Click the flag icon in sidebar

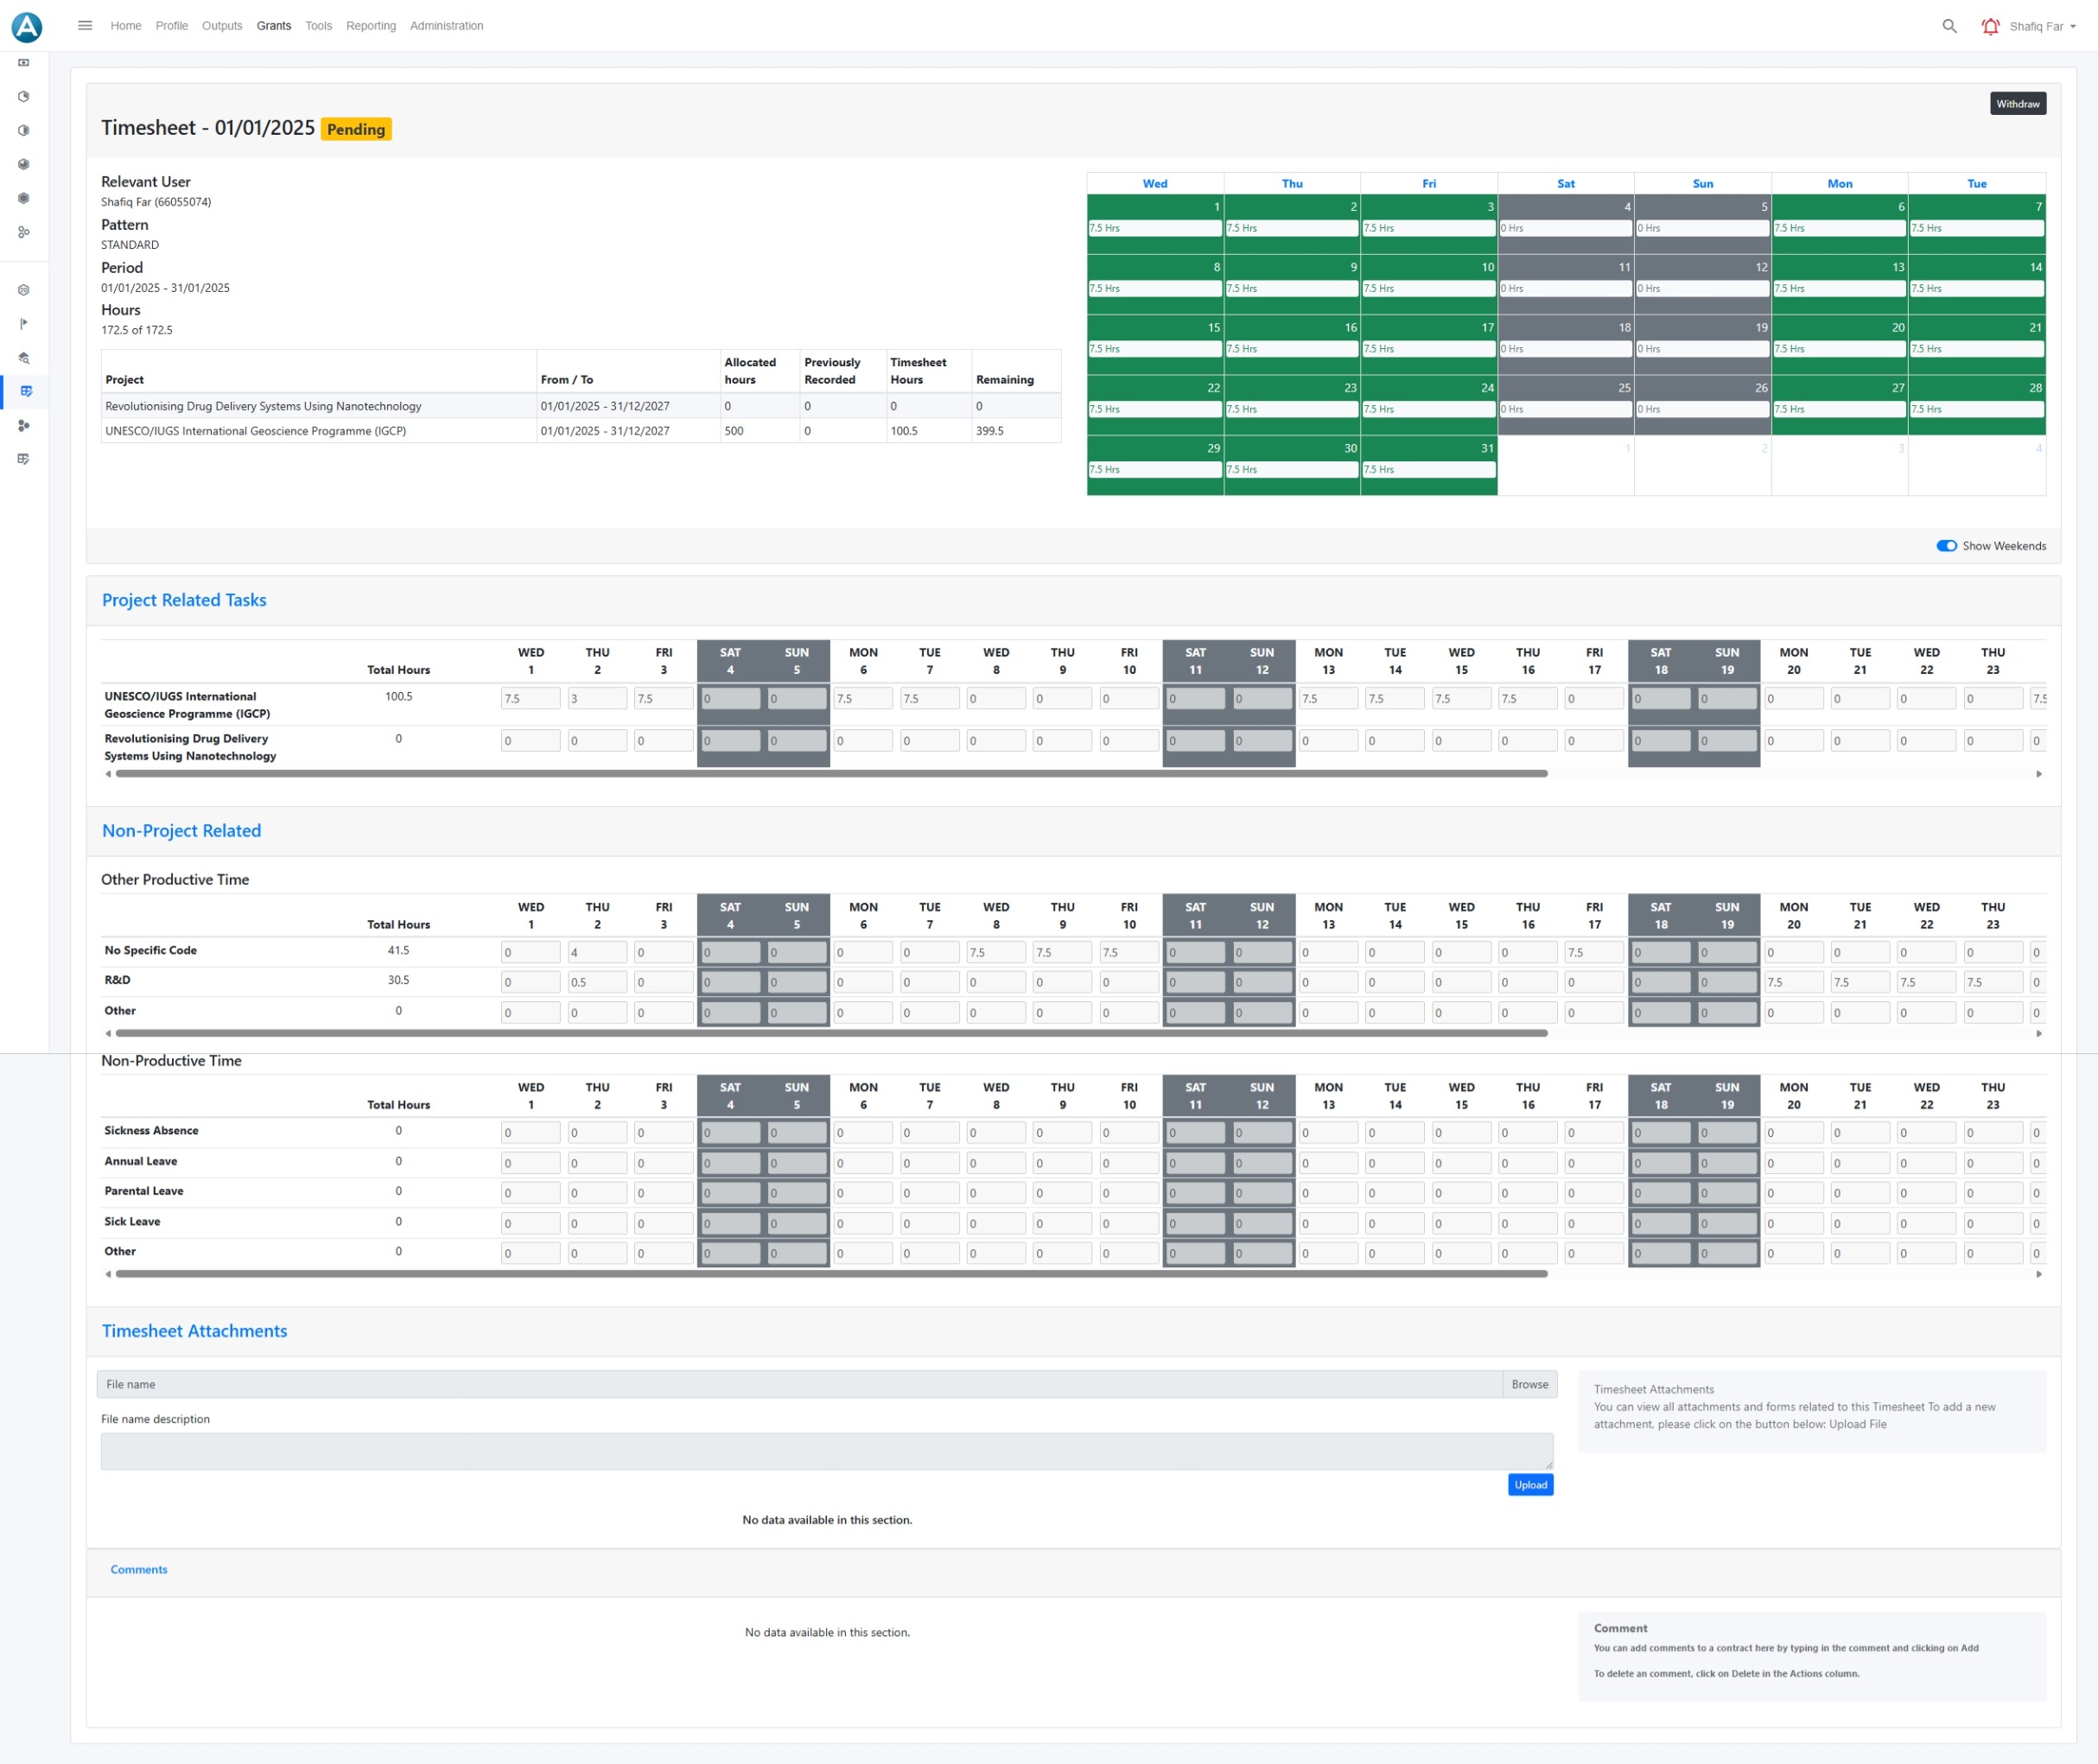[24, 324]
